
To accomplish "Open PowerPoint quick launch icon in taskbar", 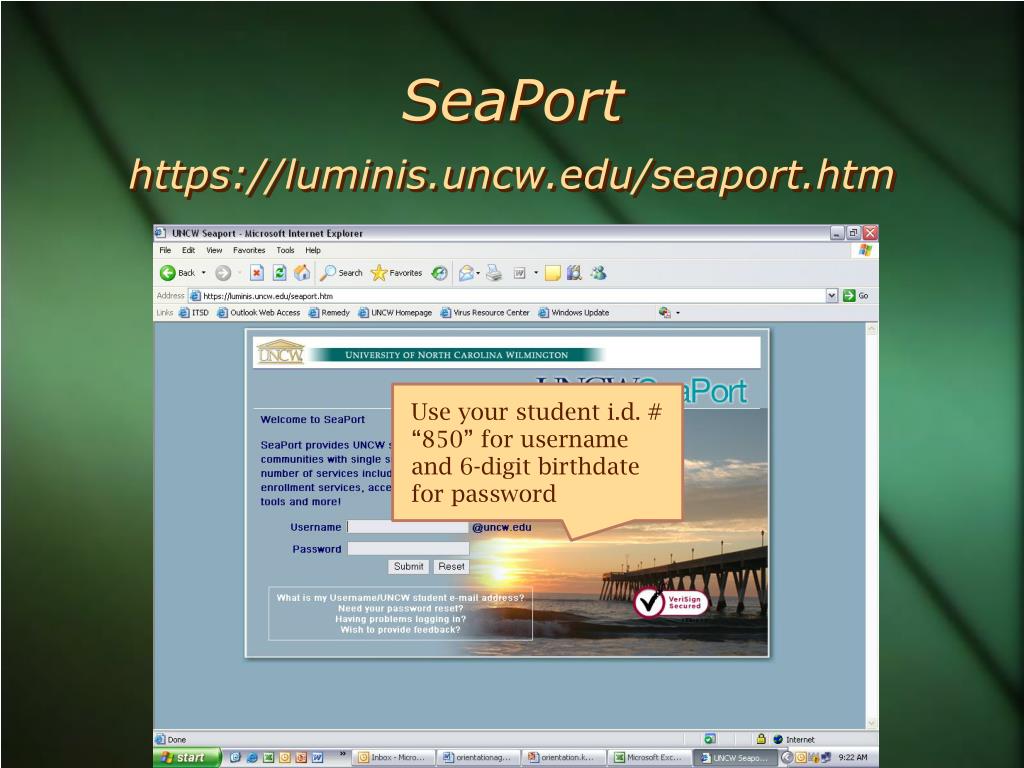I will (x=301, y=758).
